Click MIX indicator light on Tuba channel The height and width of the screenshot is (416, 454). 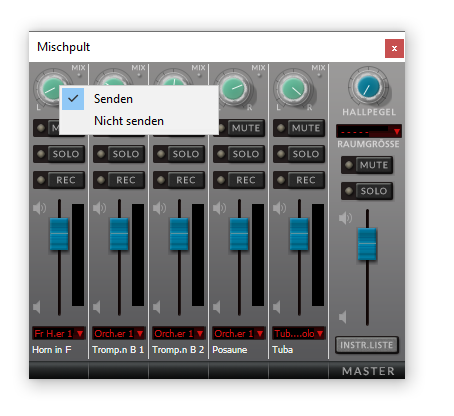(319, 75)
